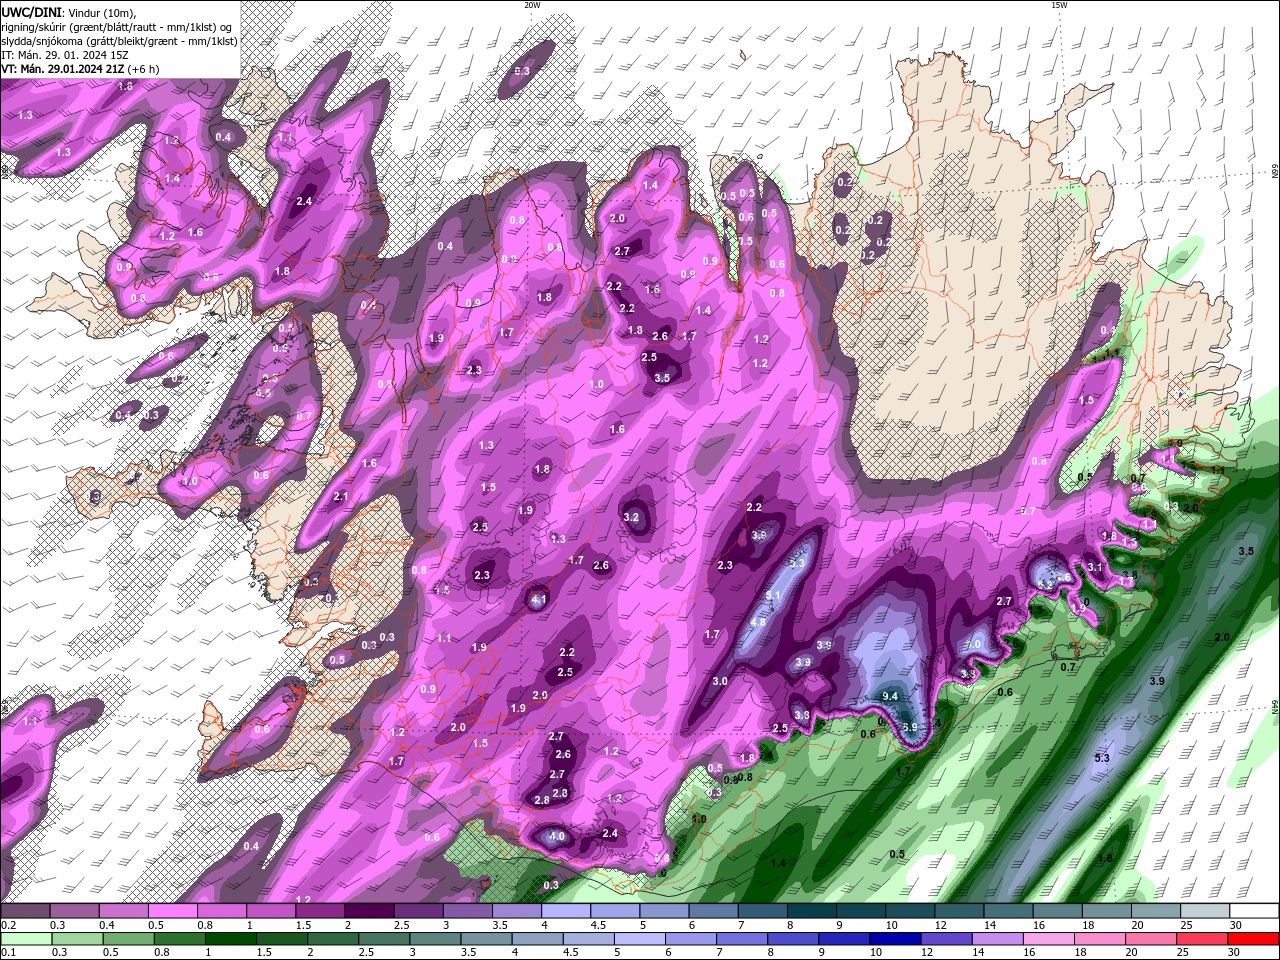Screen dimensions: 1280x960
Task: Select the bright pink 0.5 swatch in snow scale
Action: point(172,911)
